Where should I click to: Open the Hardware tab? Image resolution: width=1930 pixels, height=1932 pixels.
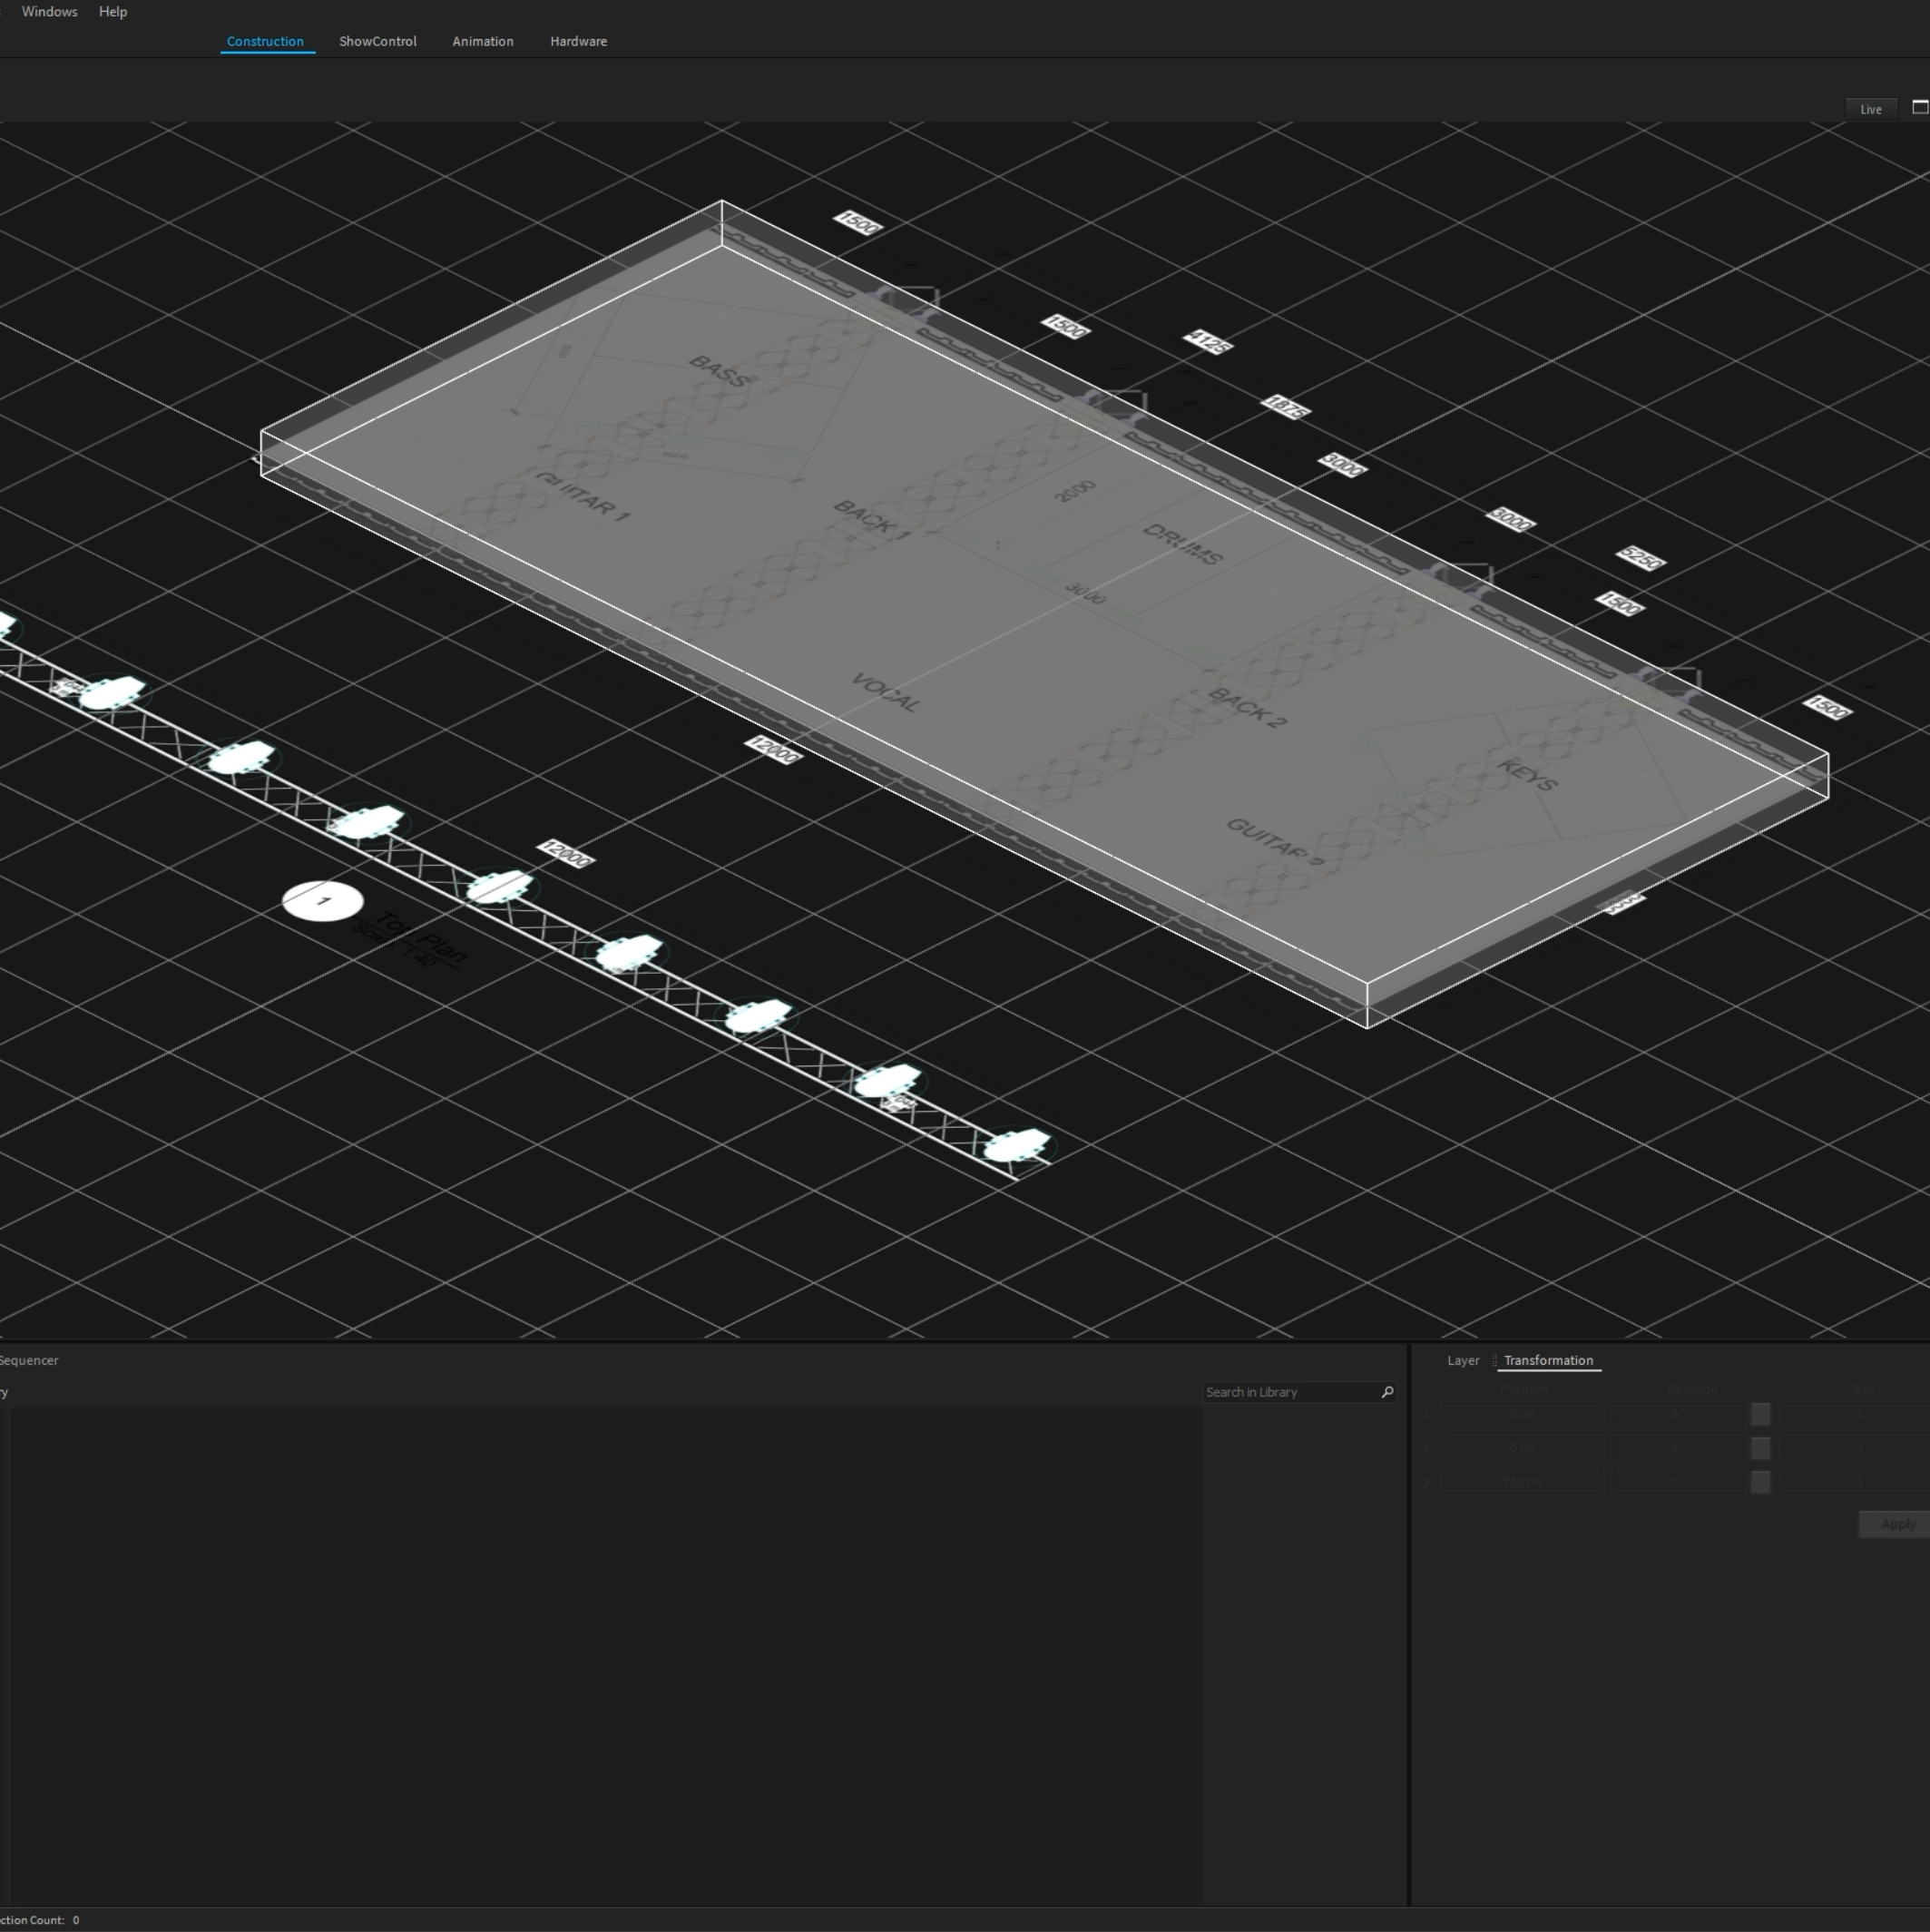click(578, 41)
